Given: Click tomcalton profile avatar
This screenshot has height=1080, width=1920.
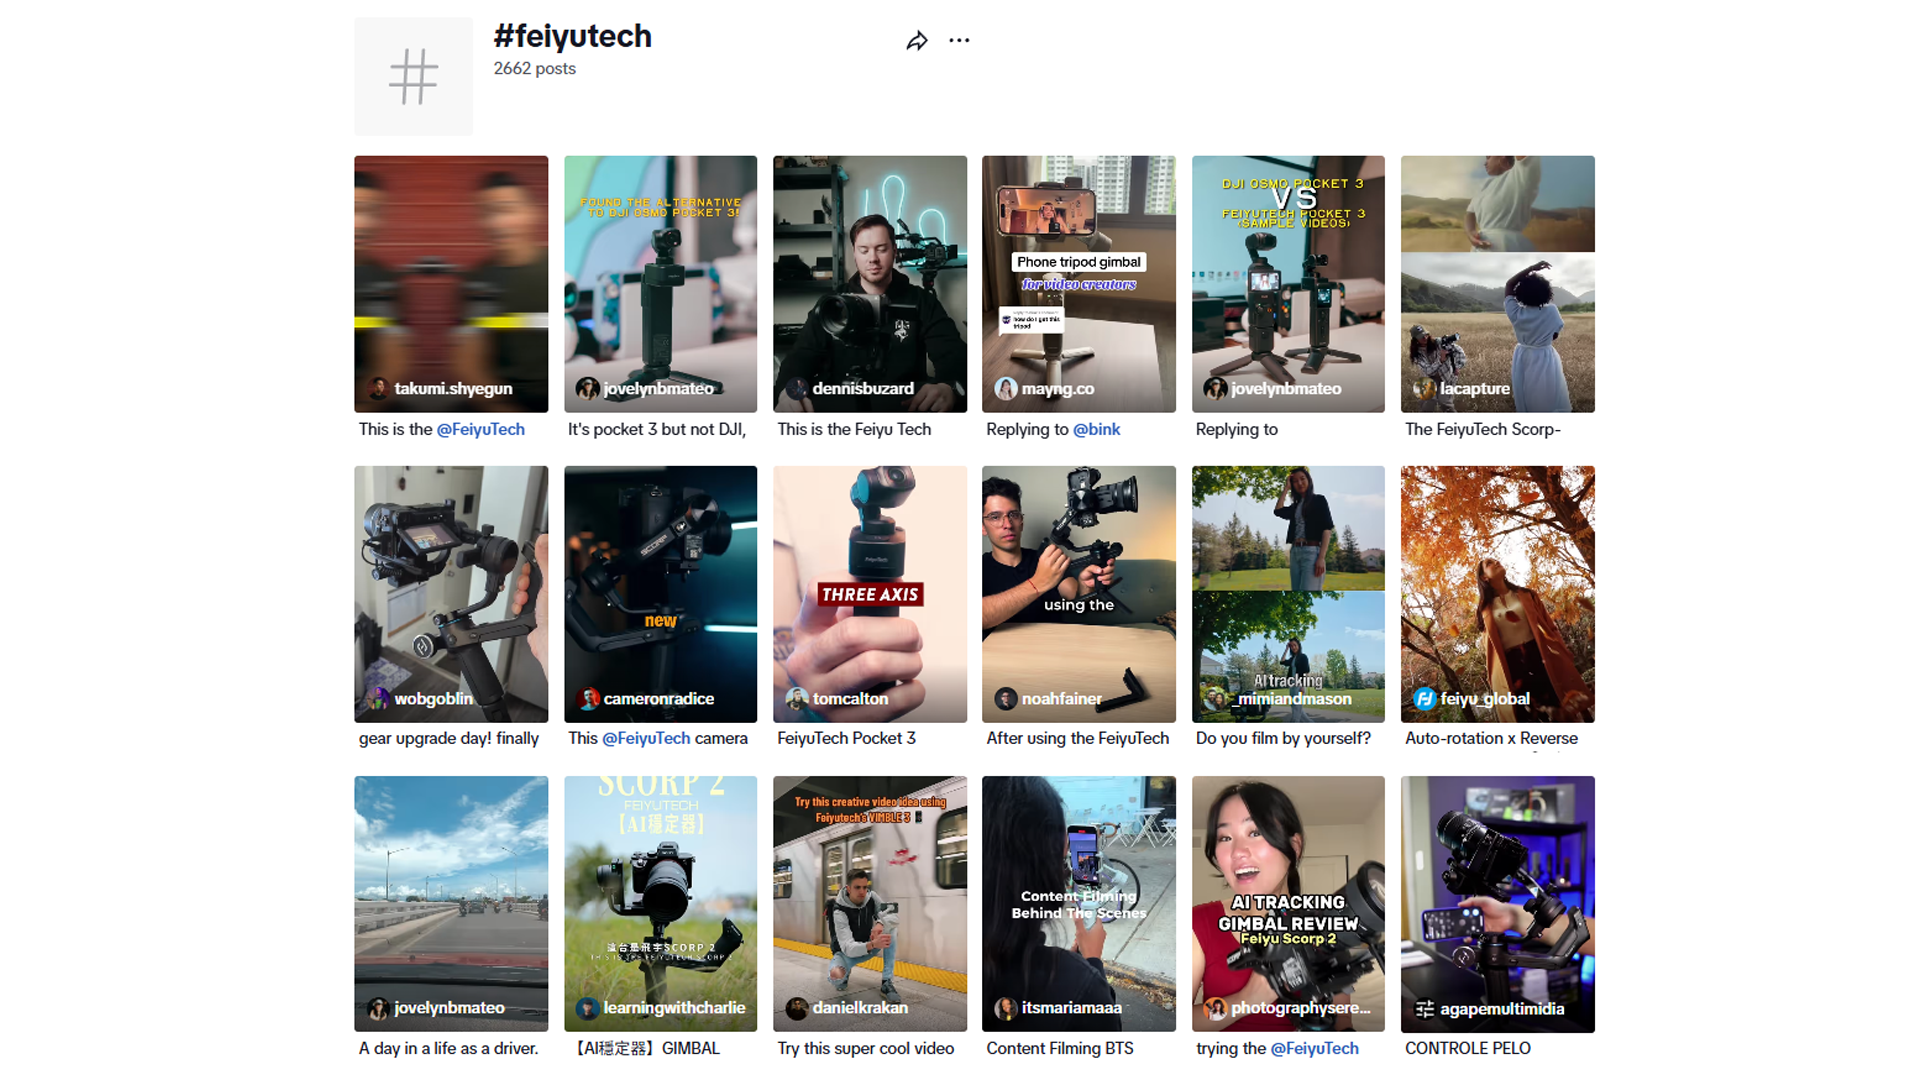Looking at the screenshot, I should [797, 699].
